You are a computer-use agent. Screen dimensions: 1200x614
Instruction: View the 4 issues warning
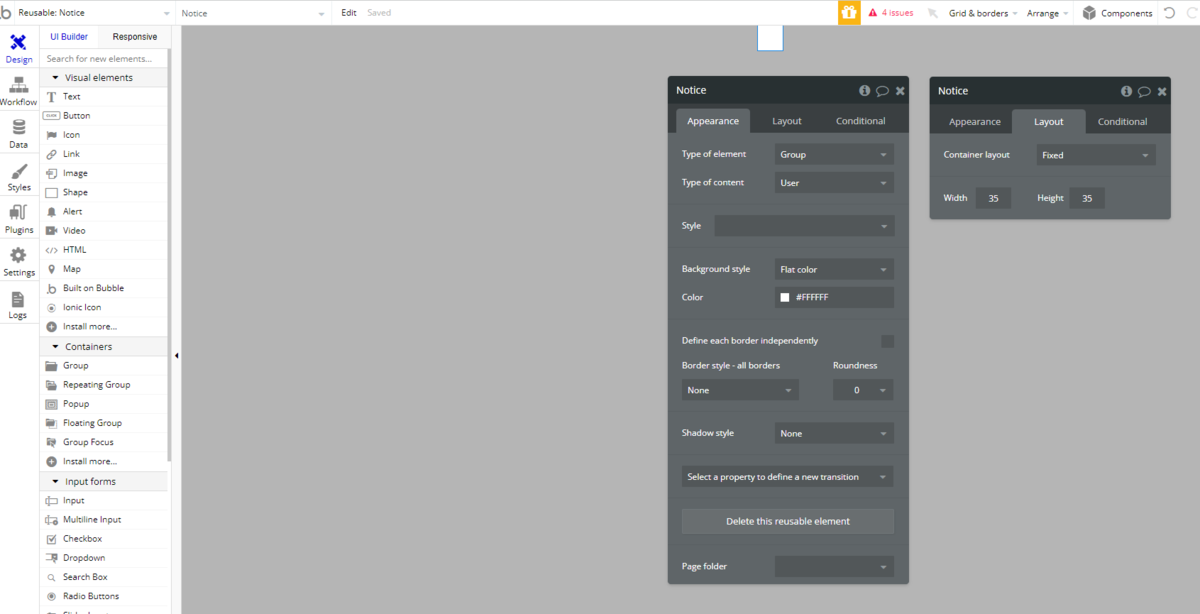pos(890,13)
